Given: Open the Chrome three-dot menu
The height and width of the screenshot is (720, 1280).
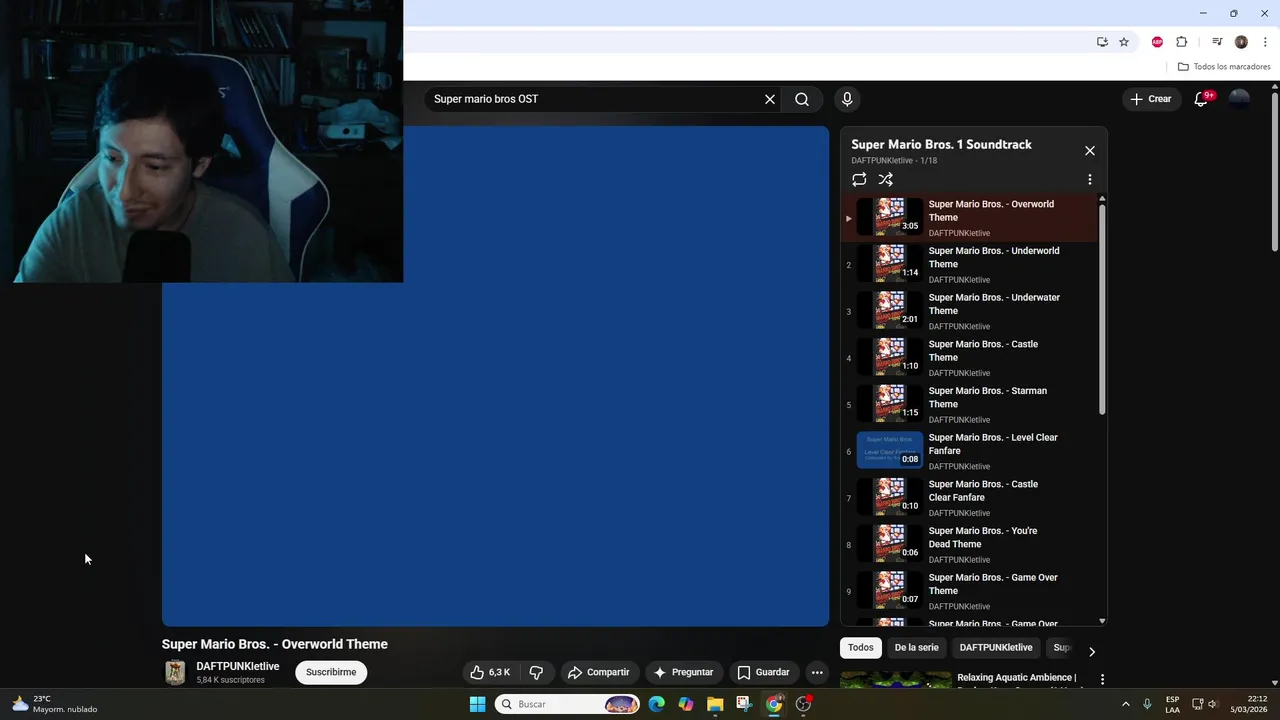Looking at the screenshot, I should [x=1265, y=42].
